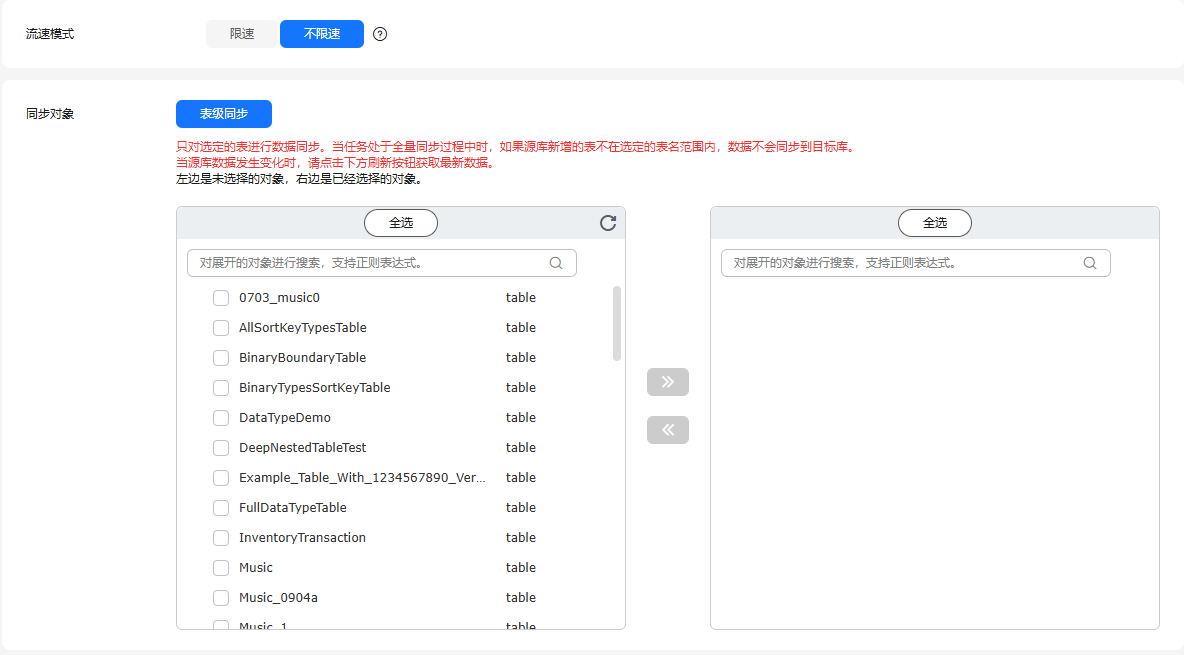The image size is (1184, 655).
Task: Check the 0703_music0 table checkbox
Action: click(x=220, y=298)
